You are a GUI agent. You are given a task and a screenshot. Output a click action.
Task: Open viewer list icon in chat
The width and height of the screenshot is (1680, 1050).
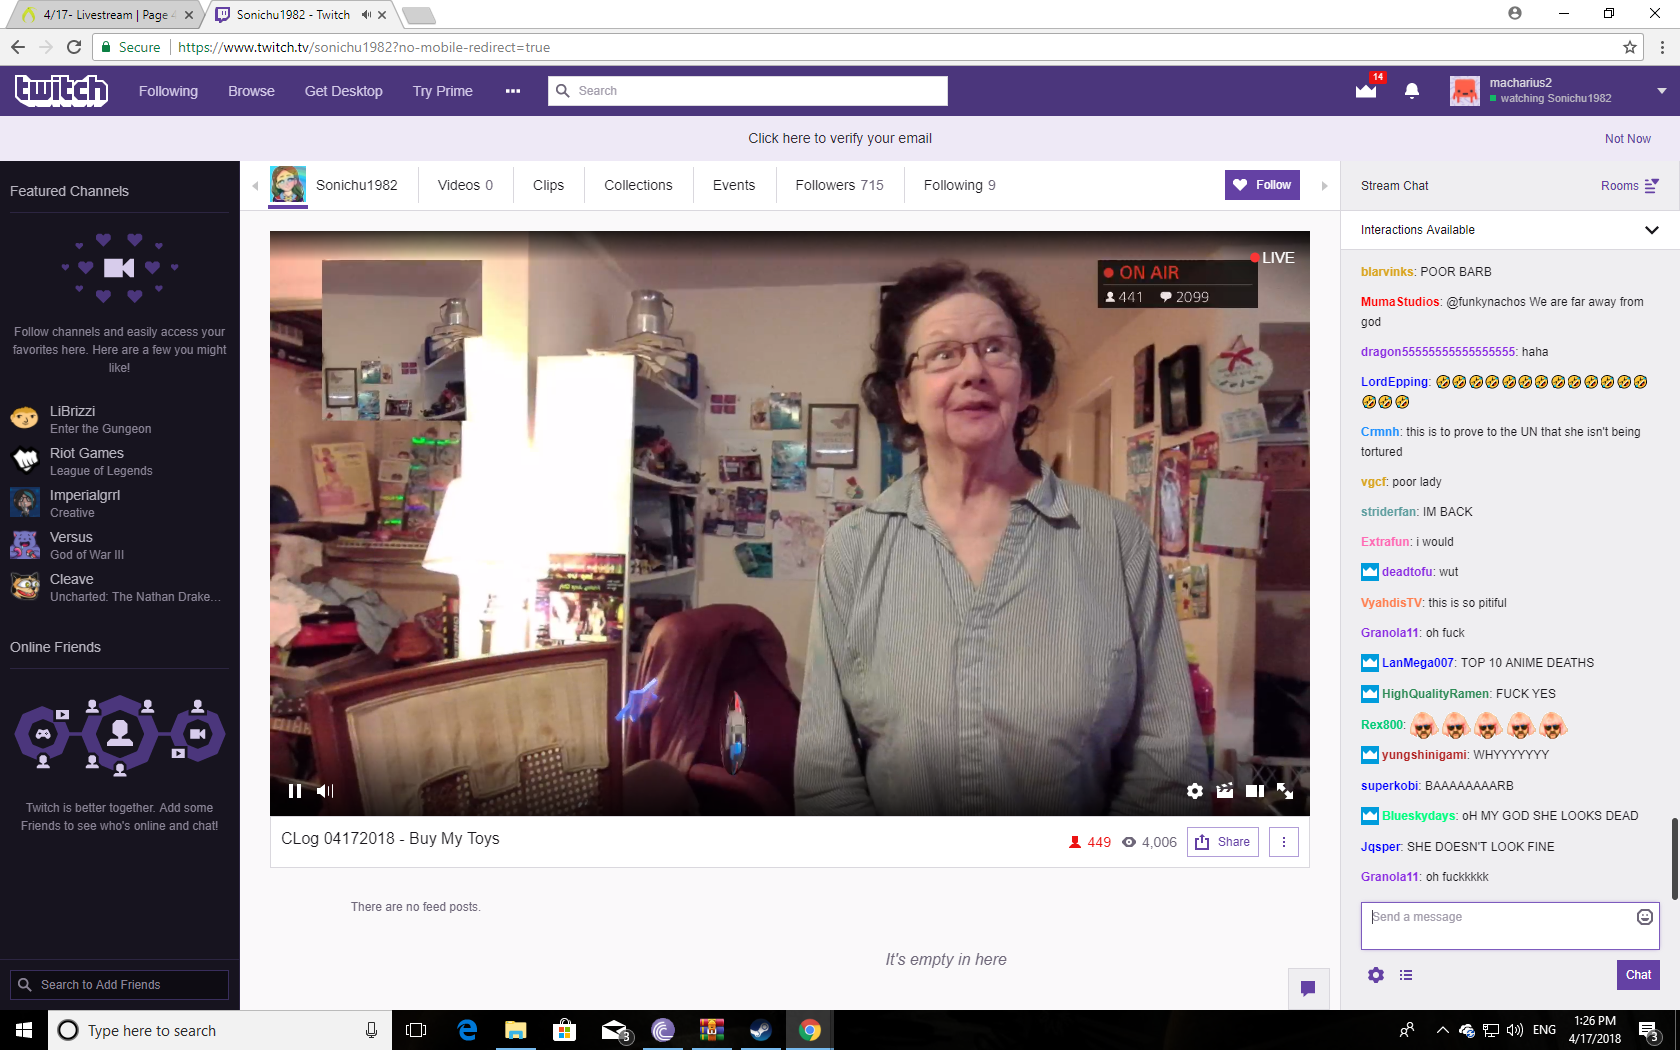pos(1406,975)
